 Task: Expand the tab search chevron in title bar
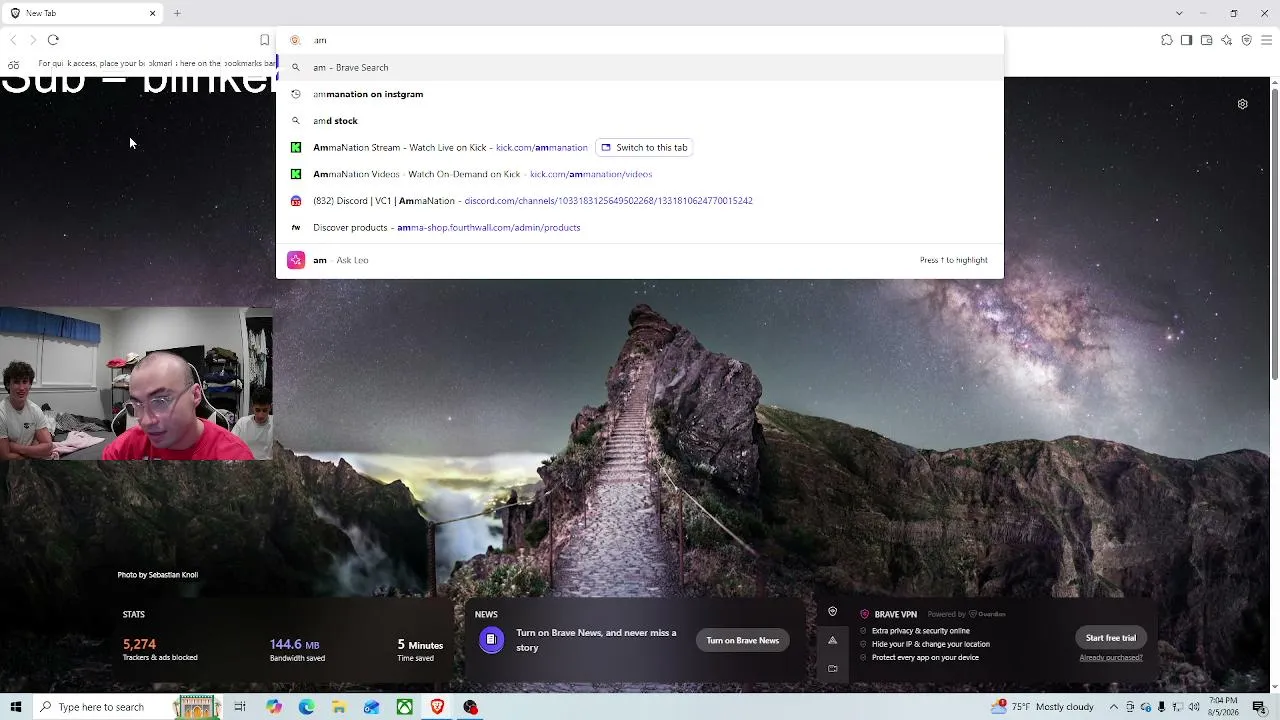pos(1179,13)
